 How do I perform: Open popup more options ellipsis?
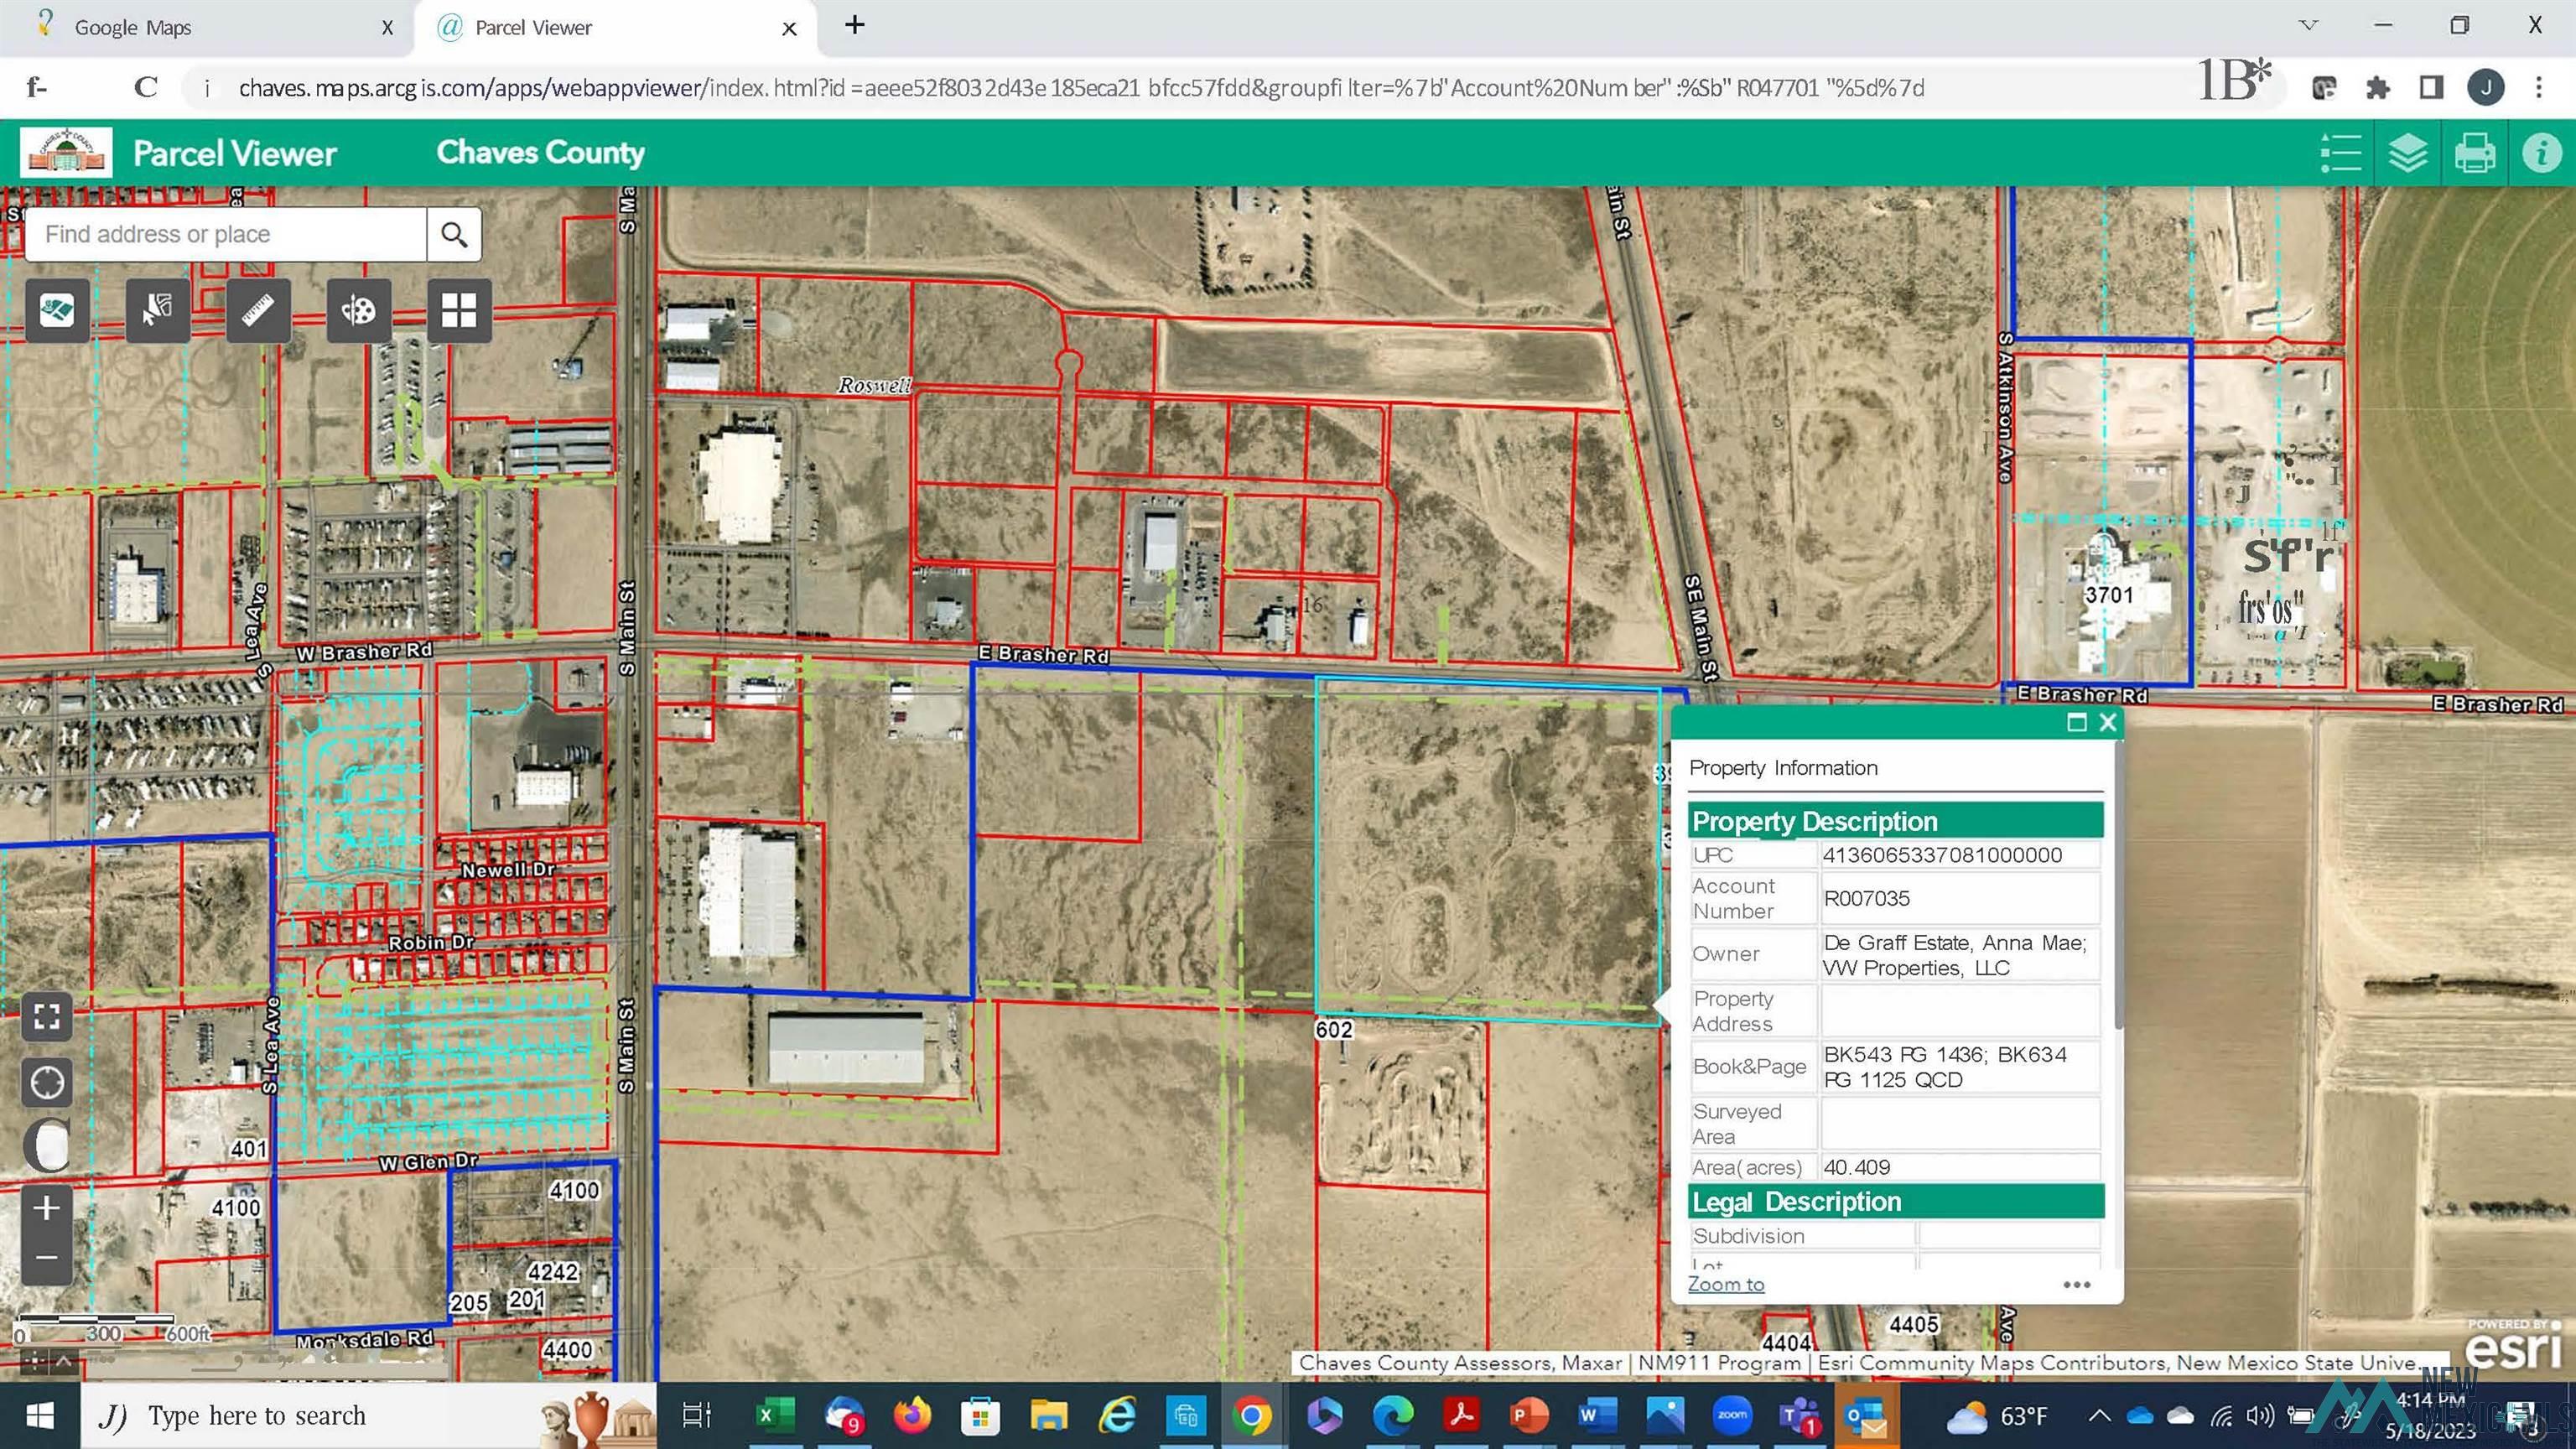(x=2076, y=1284)
